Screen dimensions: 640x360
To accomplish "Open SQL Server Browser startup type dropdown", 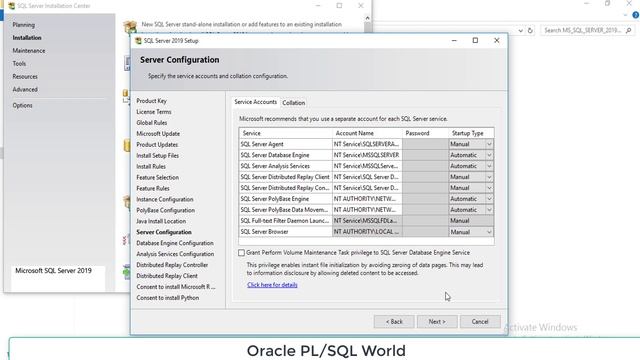I will tap(489, 232).
